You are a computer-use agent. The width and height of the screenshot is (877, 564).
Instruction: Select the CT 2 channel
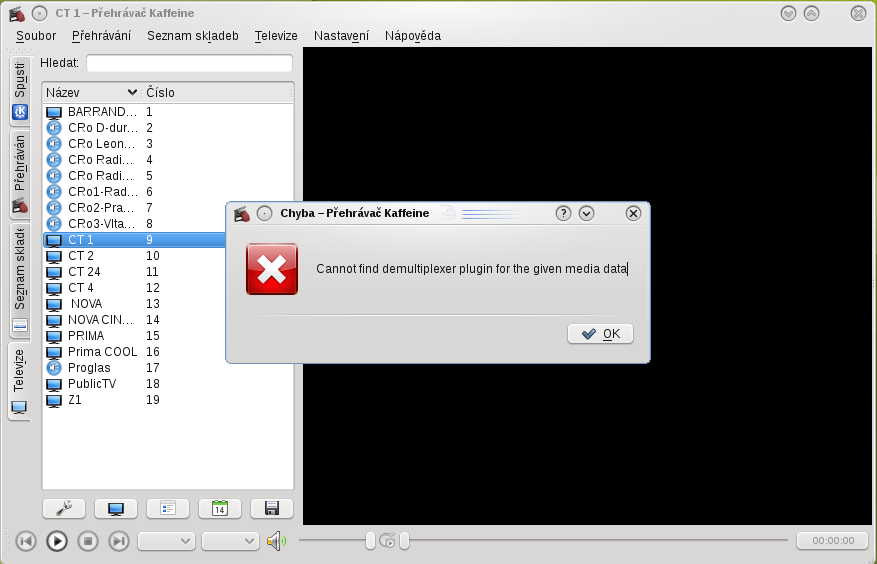coord(134,256)
